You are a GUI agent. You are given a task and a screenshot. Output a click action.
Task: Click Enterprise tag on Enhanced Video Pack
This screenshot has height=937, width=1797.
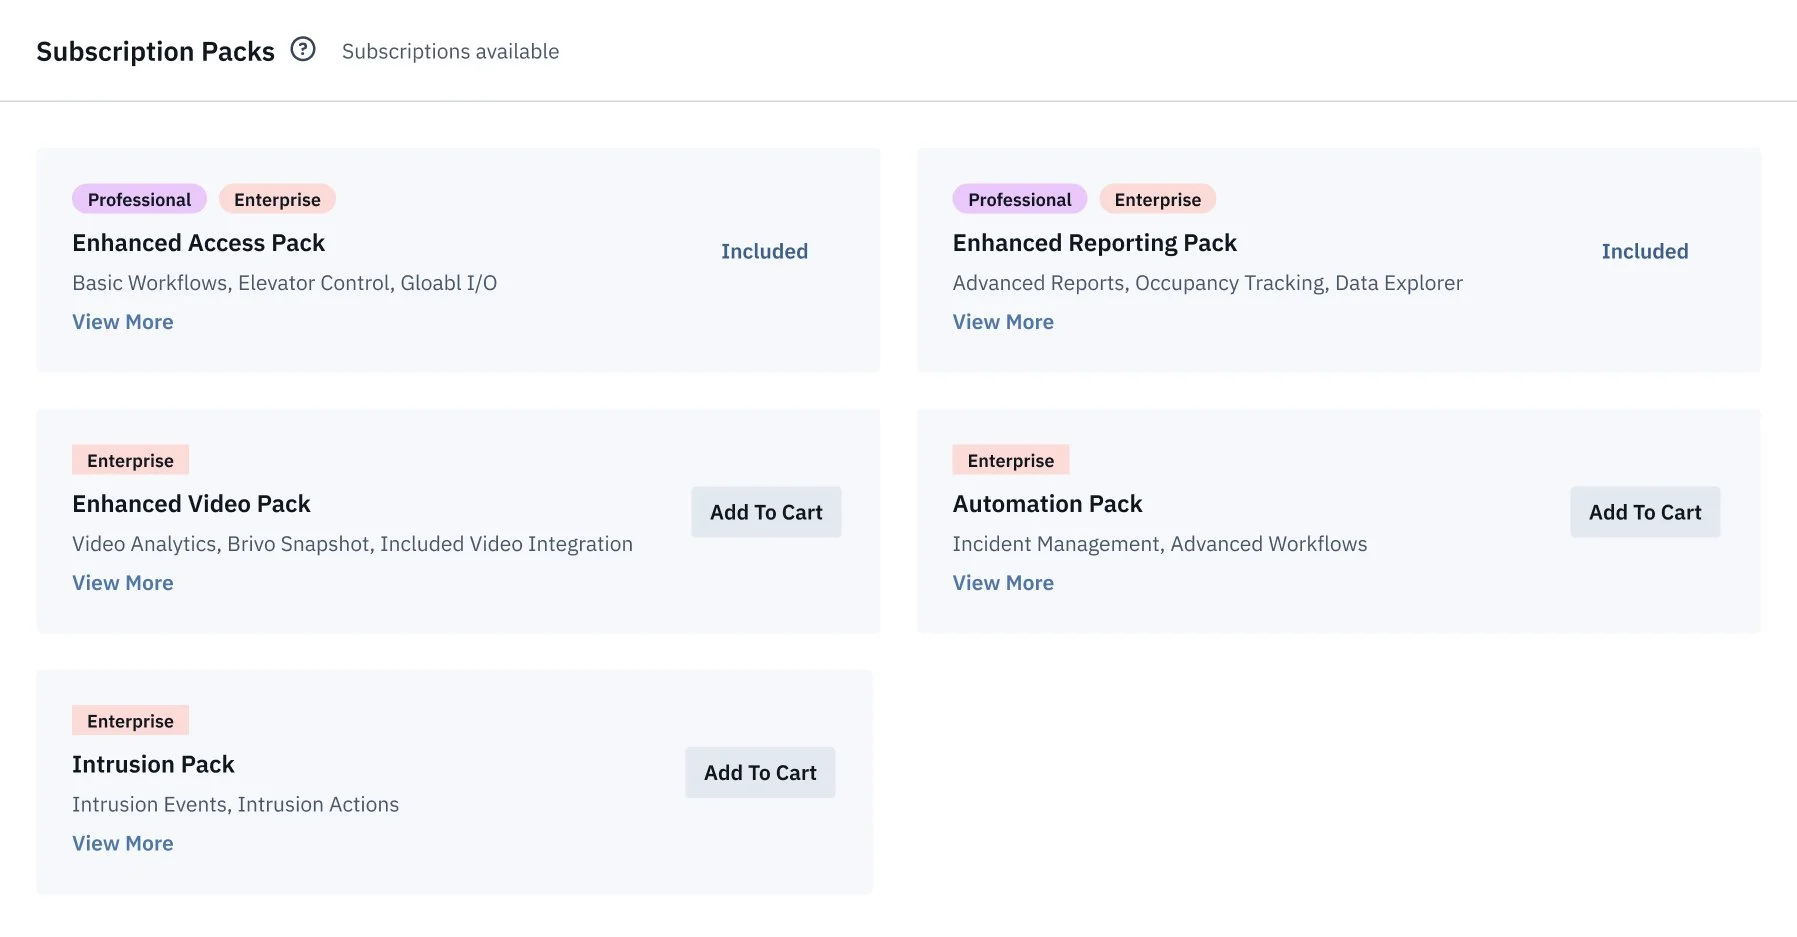coord(130,460)
